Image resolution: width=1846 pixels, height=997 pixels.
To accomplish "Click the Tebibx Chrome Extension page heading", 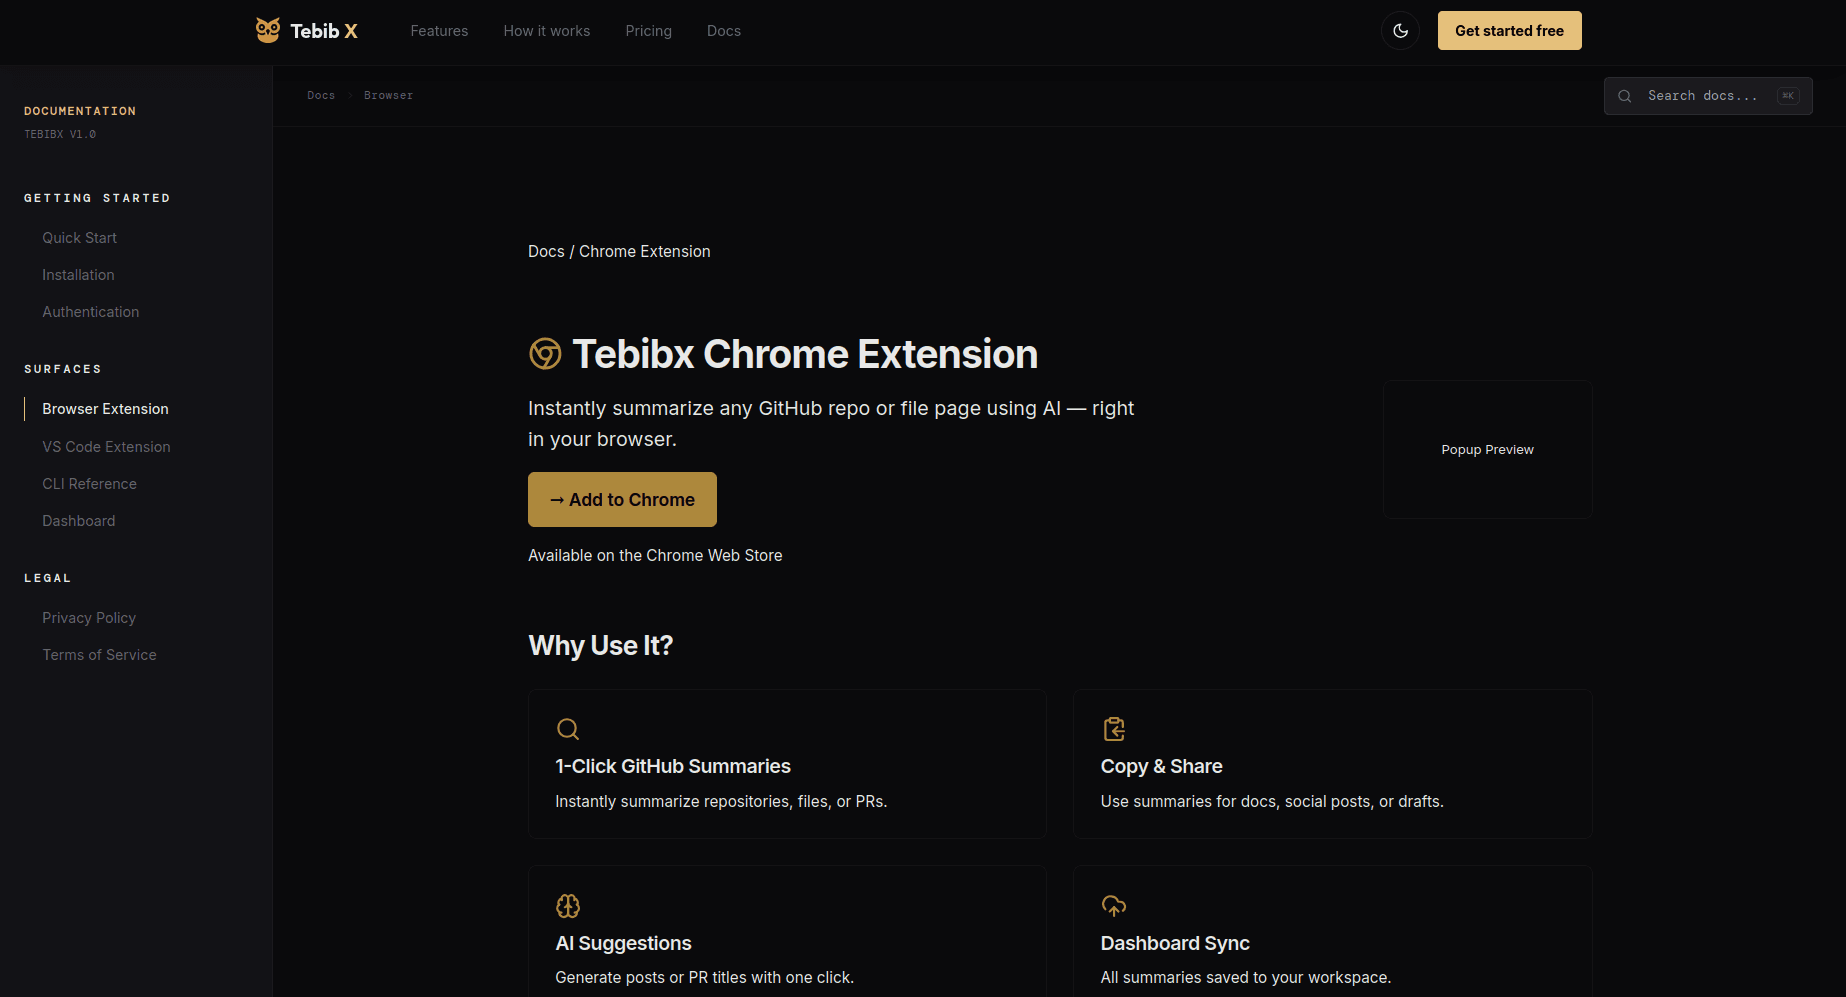I will tap(805, 354).
